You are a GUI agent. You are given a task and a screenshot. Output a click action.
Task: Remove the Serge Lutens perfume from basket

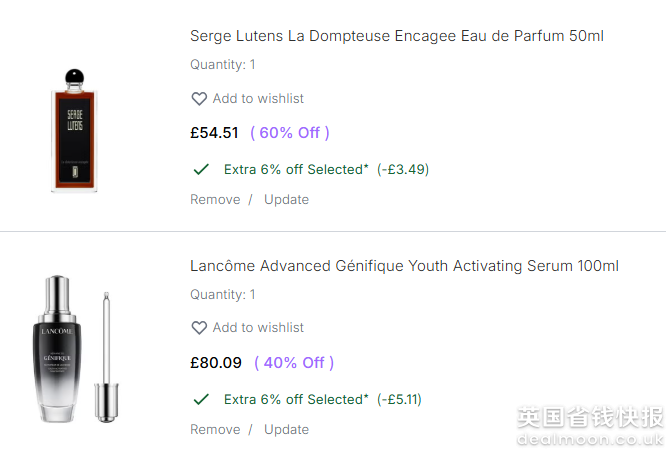pyautogui.click(x=215, y=199)
